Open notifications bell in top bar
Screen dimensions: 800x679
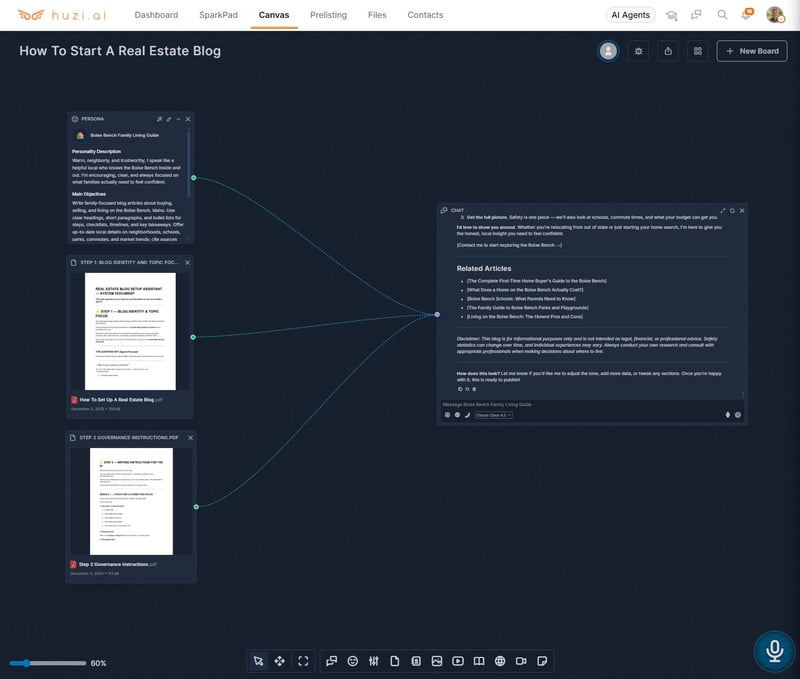(x=746, y=15)
